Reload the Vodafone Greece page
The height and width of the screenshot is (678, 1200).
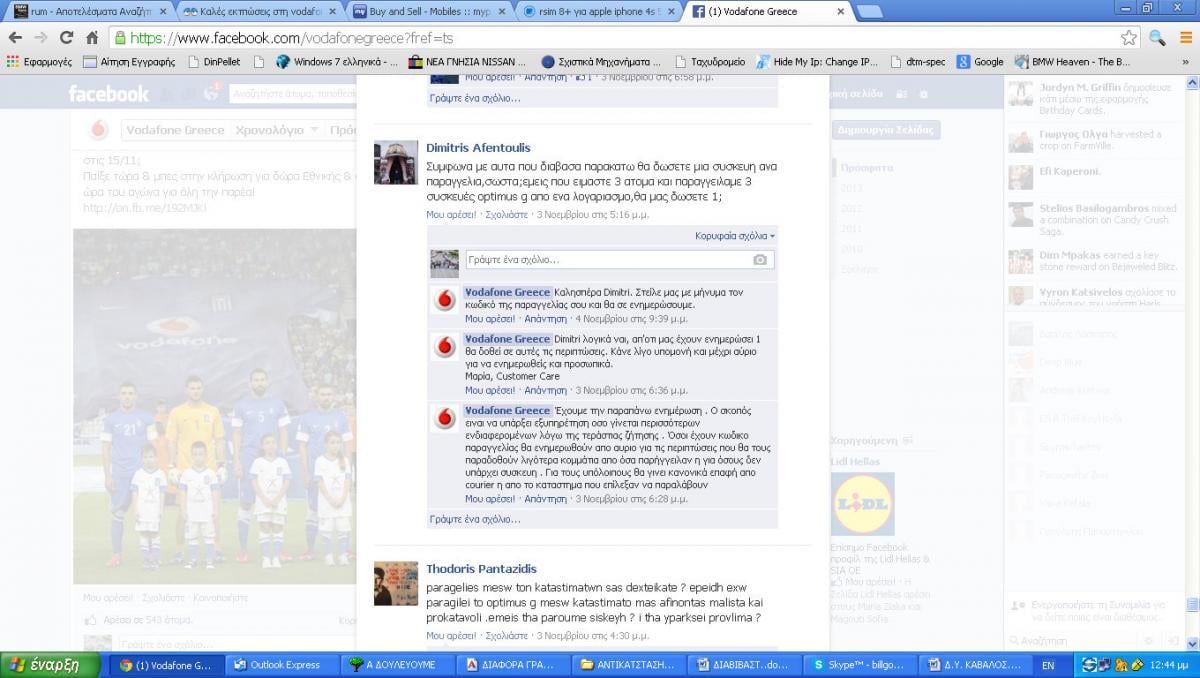(66, 38)
